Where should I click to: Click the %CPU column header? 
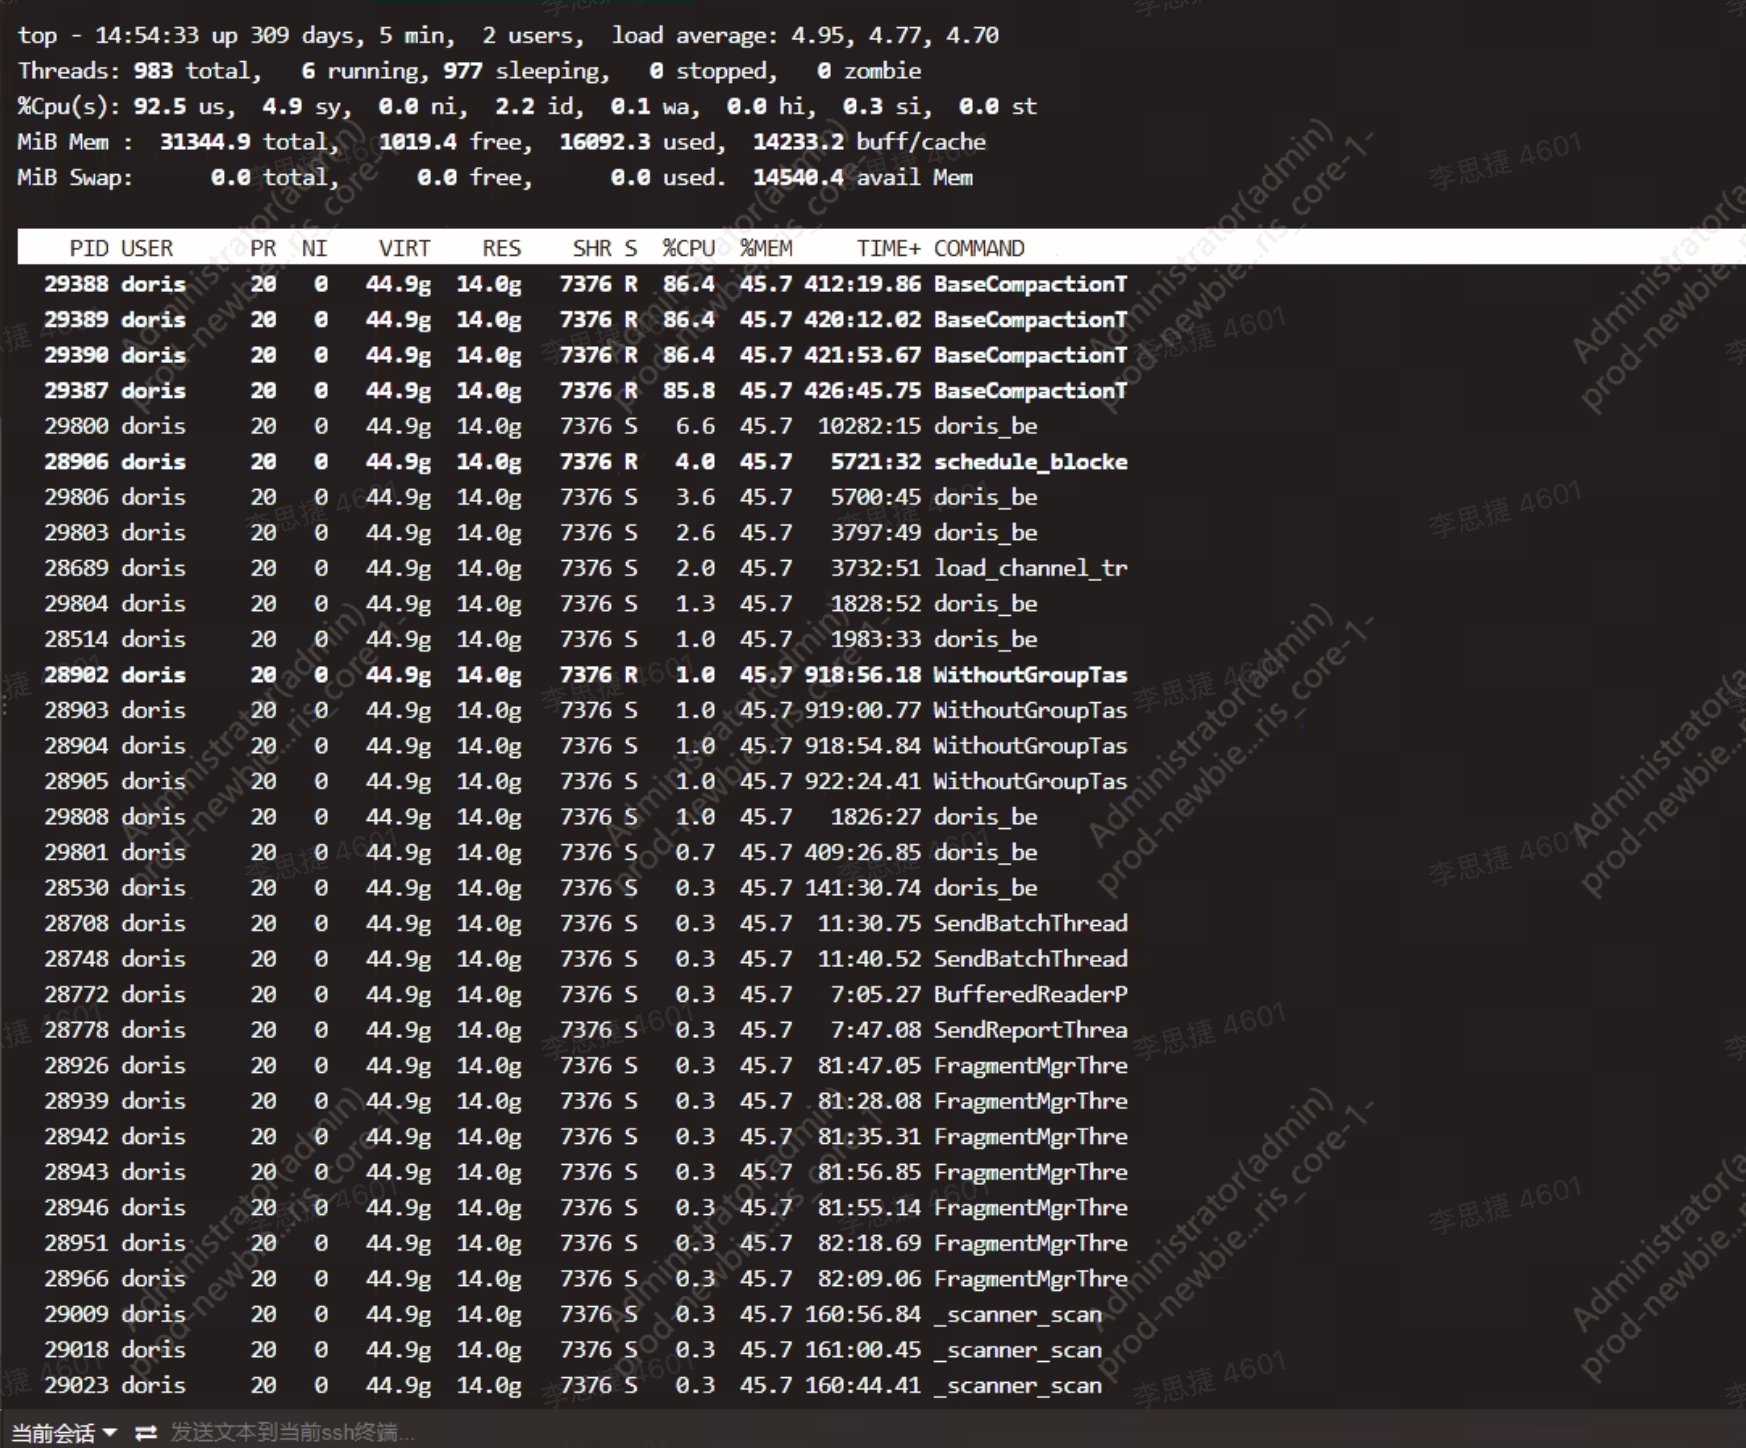[x=688, y=248]
